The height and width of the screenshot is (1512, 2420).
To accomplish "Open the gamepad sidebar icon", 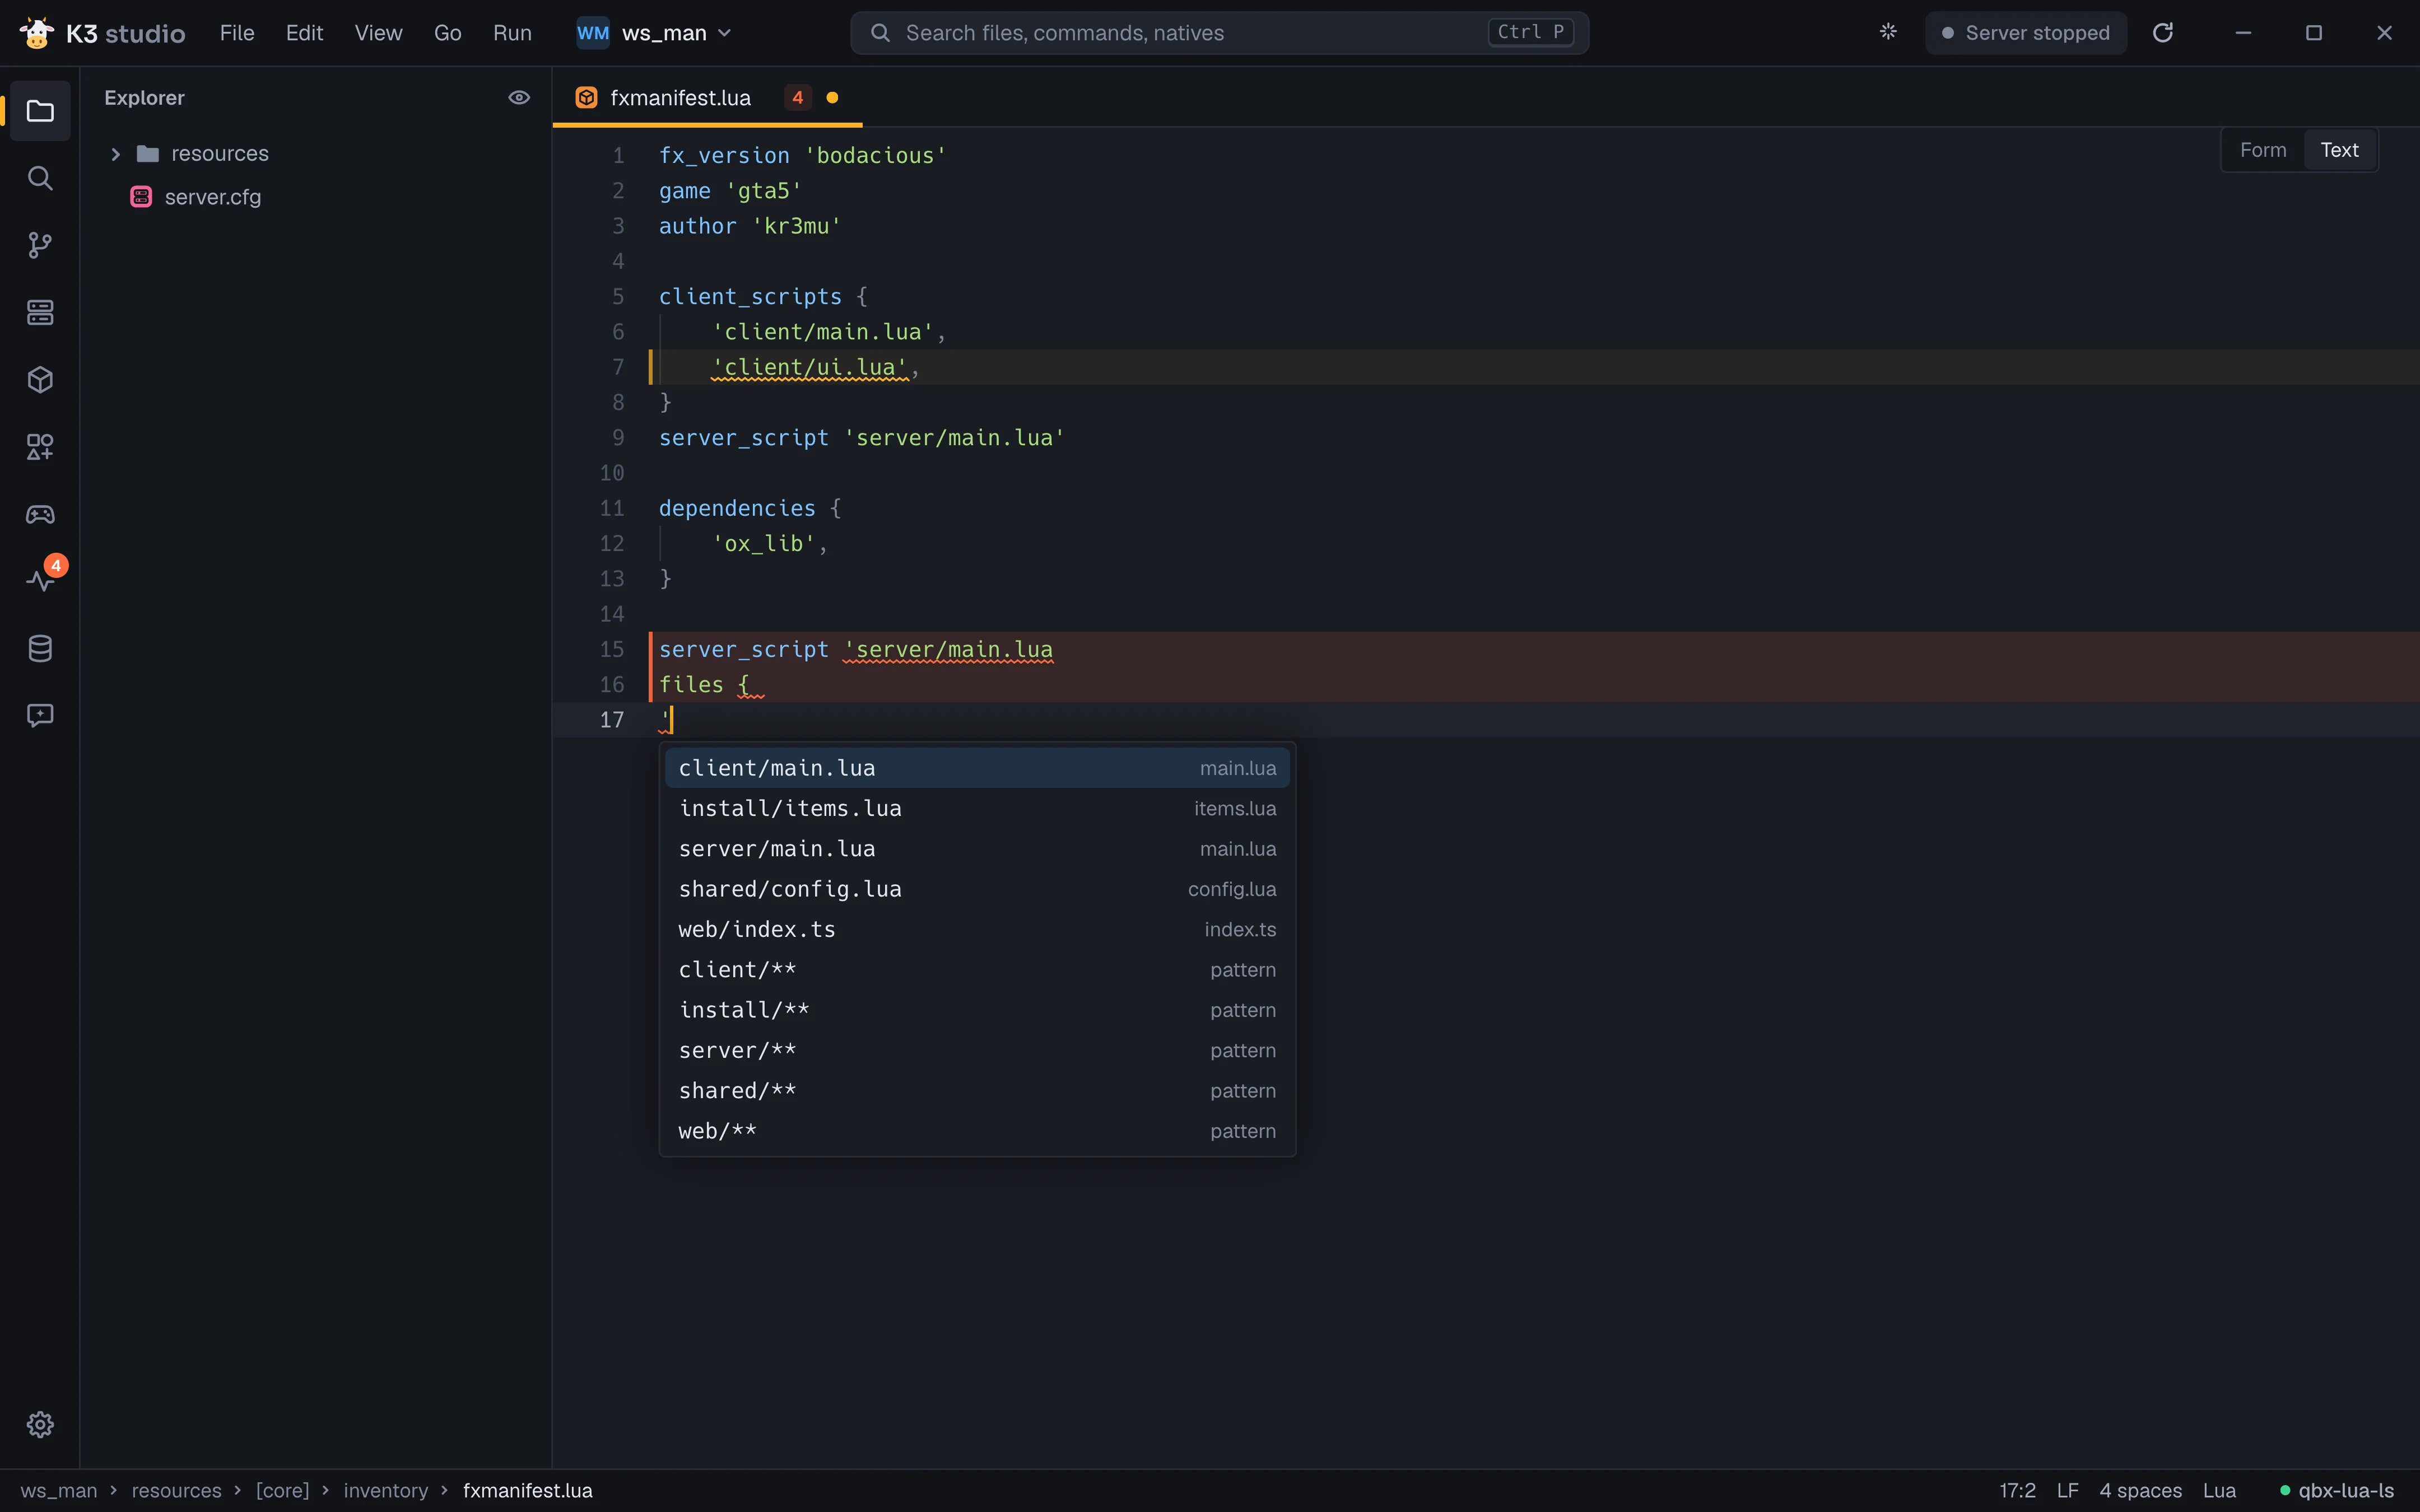I will click(40, 514).
